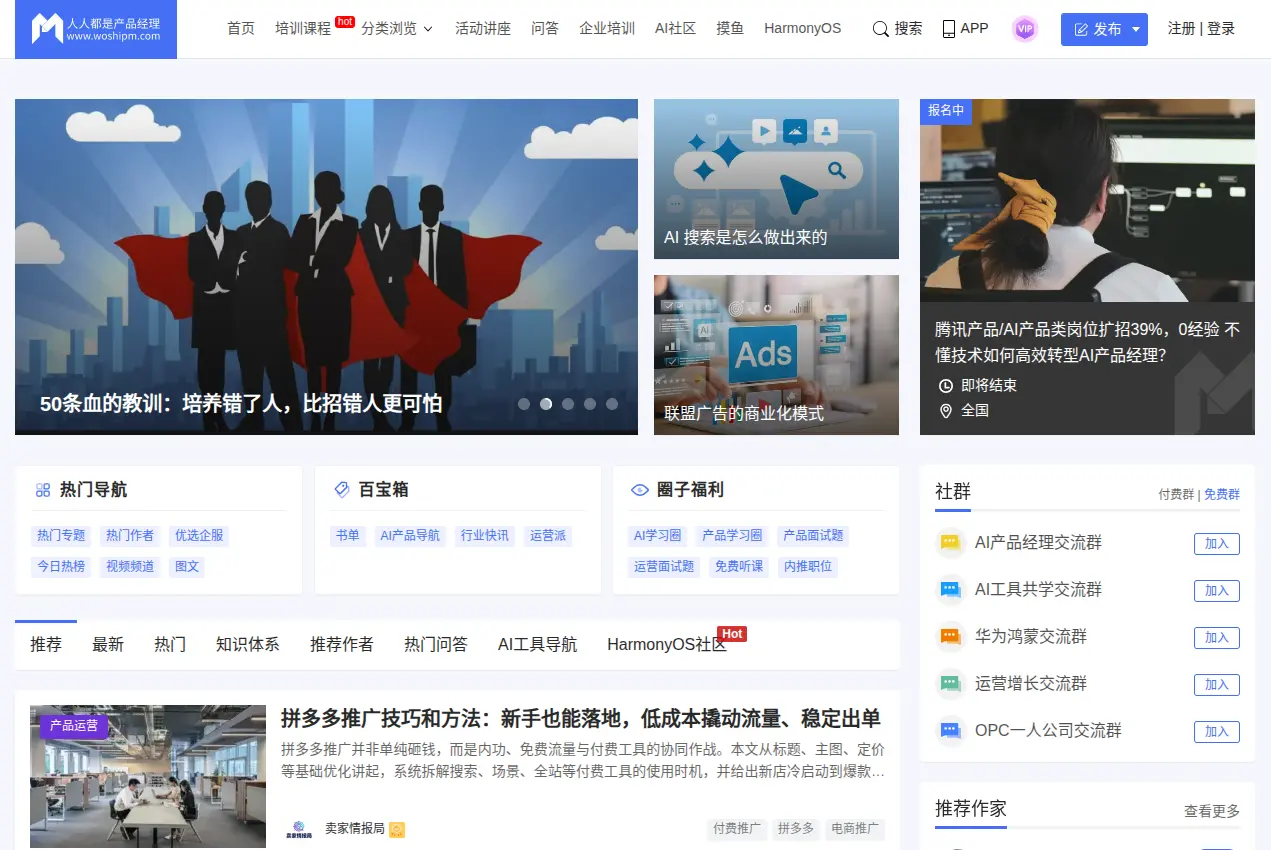The height and width of the screenshot is (850, 1271).
Task: Join the AI产品经理交流群 group
Action: point(1217,544)
